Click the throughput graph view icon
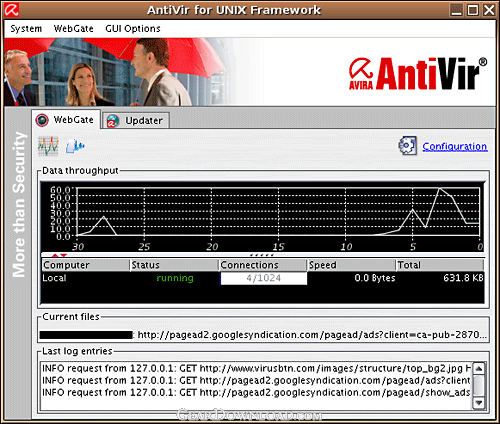This screenshot has width=500, height=424. (x=48, y=146)
